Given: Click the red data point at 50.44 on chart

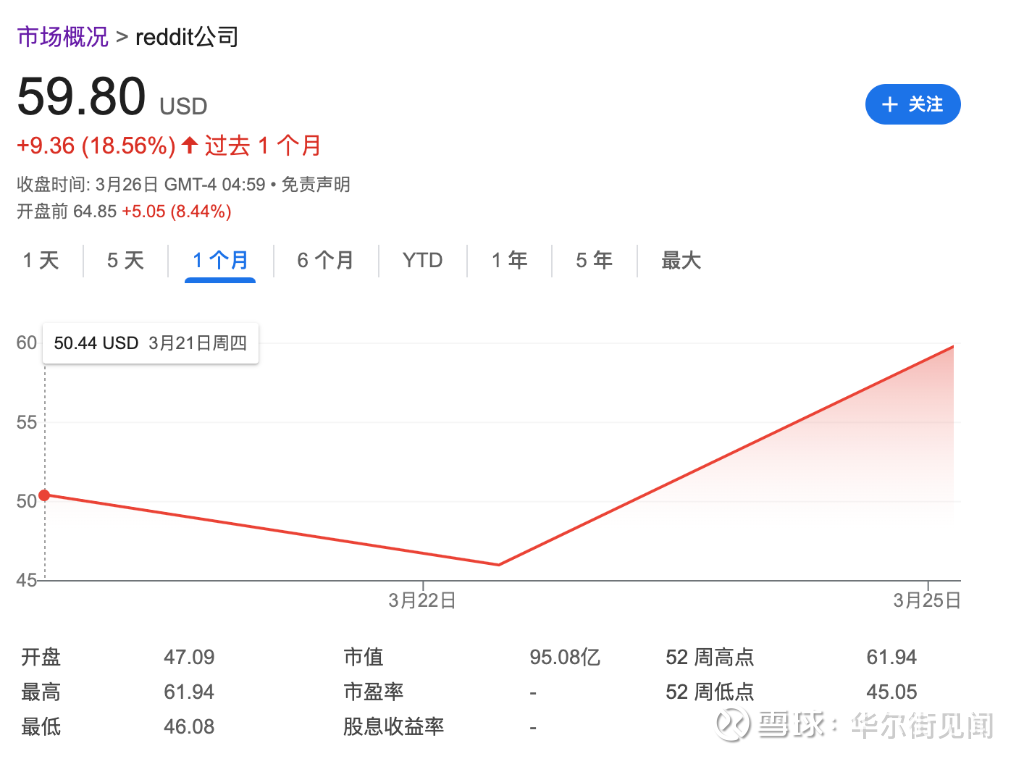Looking at the screenshot, I should click(x=44, y=496).
